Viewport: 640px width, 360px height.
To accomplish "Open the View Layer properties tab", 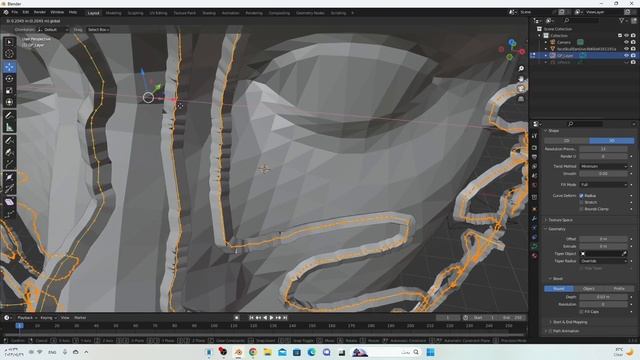I will point(534,167).
